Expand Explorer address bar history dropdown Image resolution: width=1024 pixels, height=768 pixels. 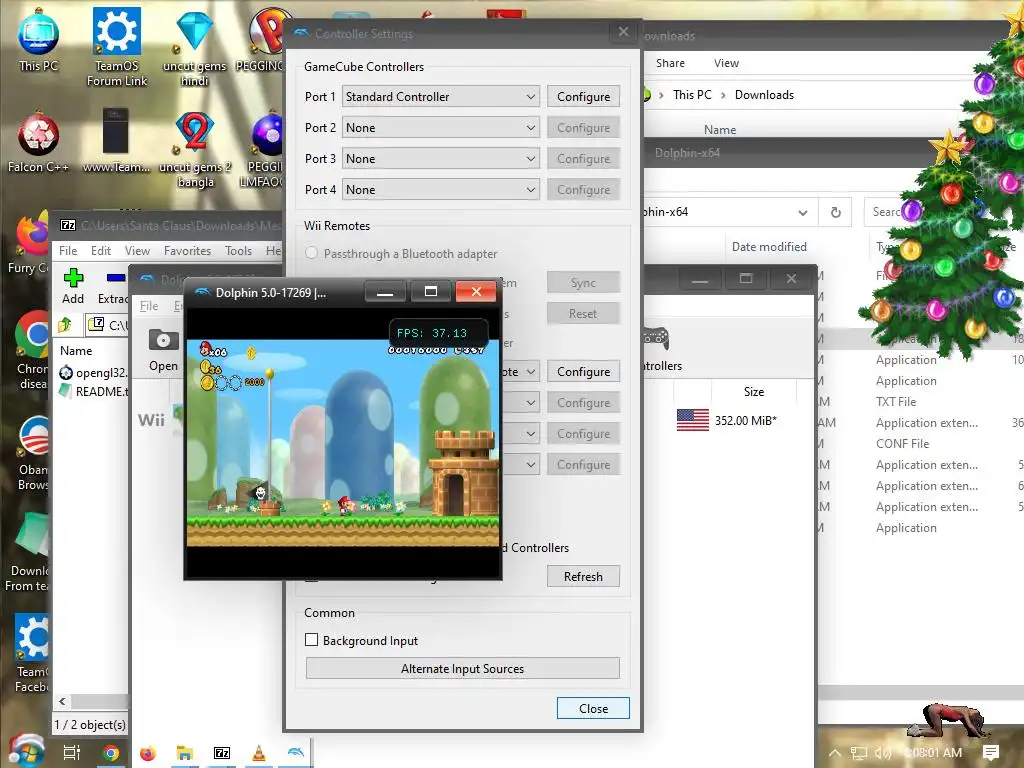coord(803,213)
